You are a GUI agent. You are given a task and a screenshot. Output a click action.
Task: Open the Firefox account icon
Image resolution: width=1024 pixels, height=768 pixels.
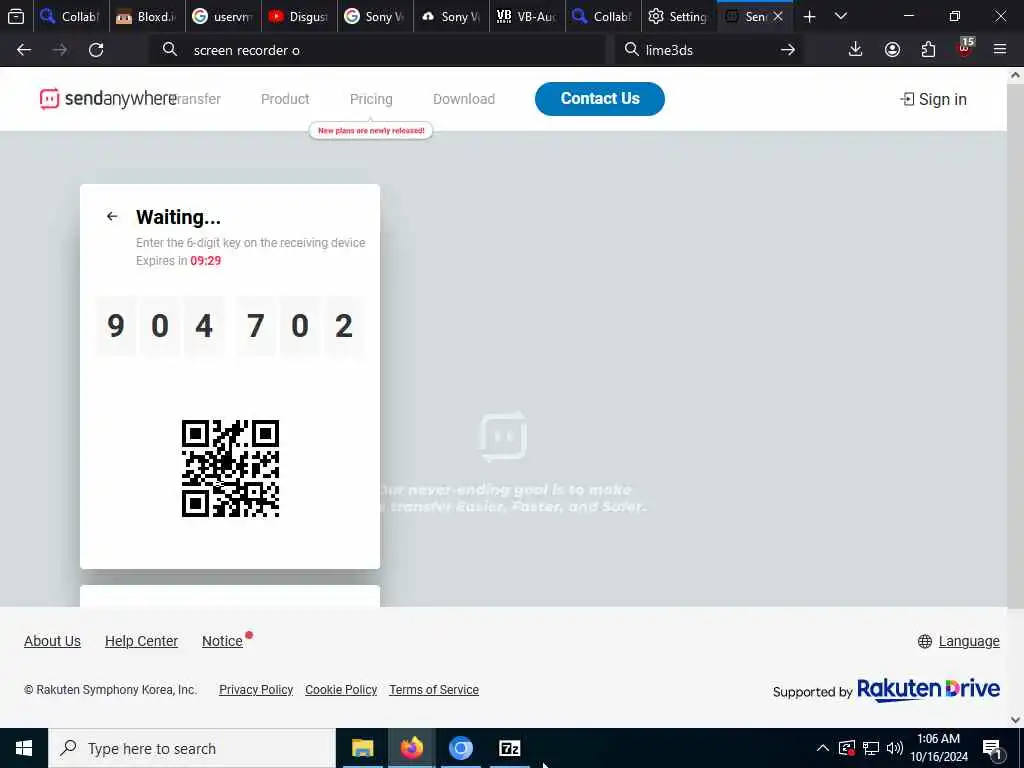point(892,50)
